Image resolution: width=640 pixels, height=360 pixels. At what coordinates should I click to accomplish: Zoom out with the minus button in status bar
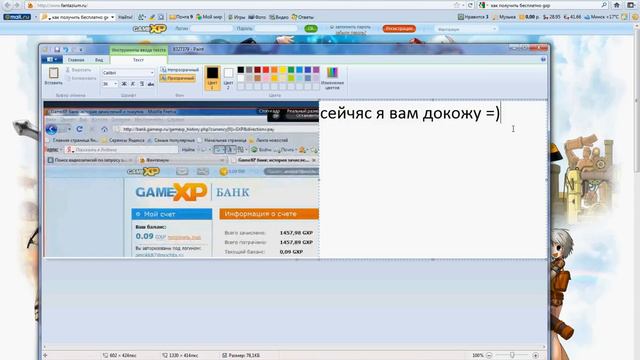coord(489,356)
